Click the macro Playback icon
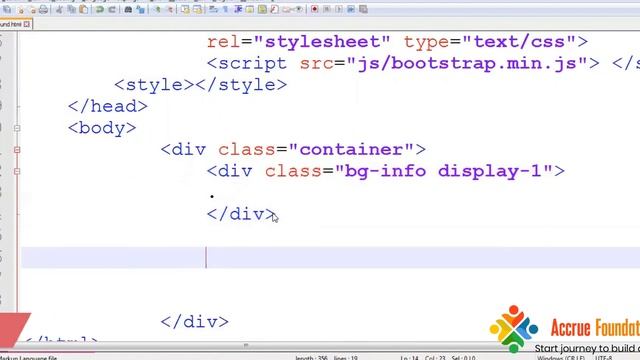Screen dimensions: 640x360 [338, 9]
